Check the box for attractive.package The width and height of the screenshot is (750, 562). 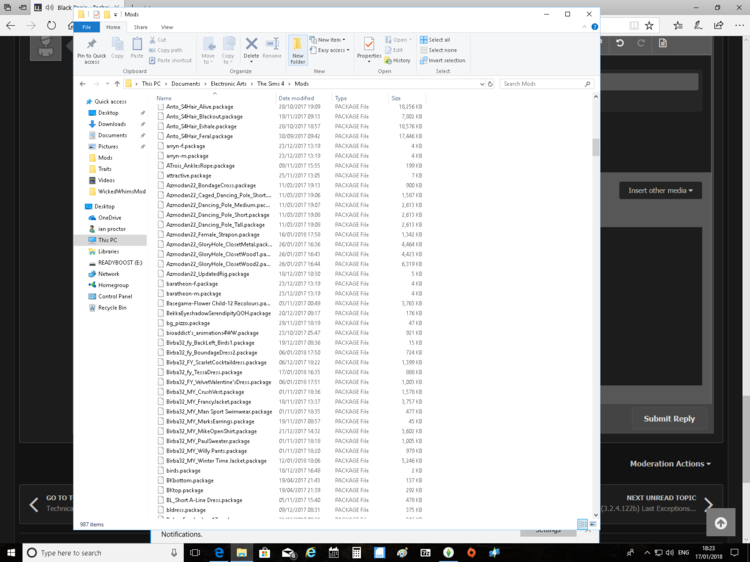point(161,176)
